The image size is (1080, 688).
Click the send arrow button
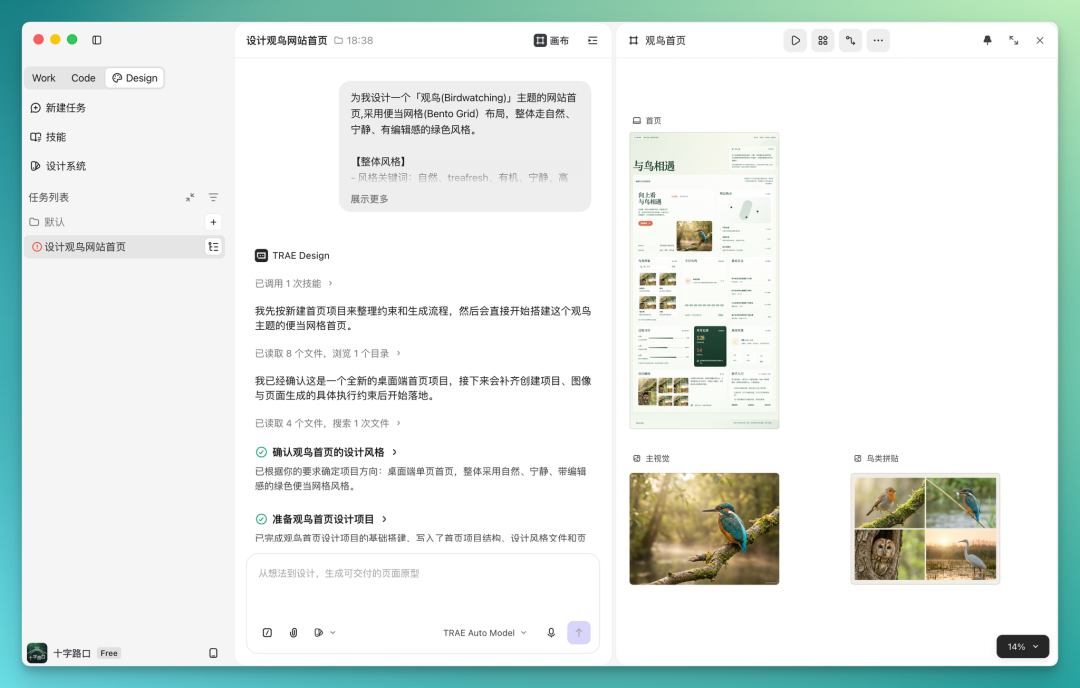[x=579, y=633]
